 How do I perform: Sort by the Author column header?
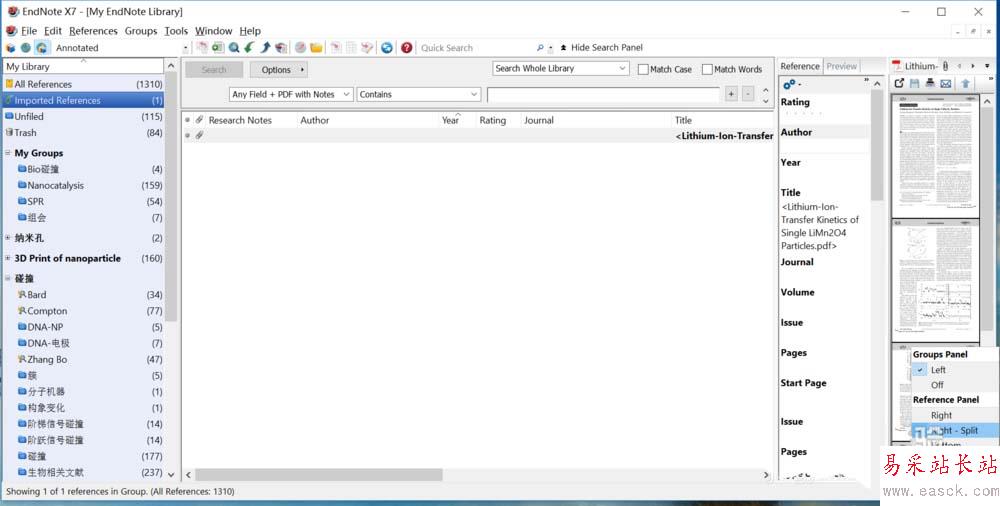[x=314, y=120]
